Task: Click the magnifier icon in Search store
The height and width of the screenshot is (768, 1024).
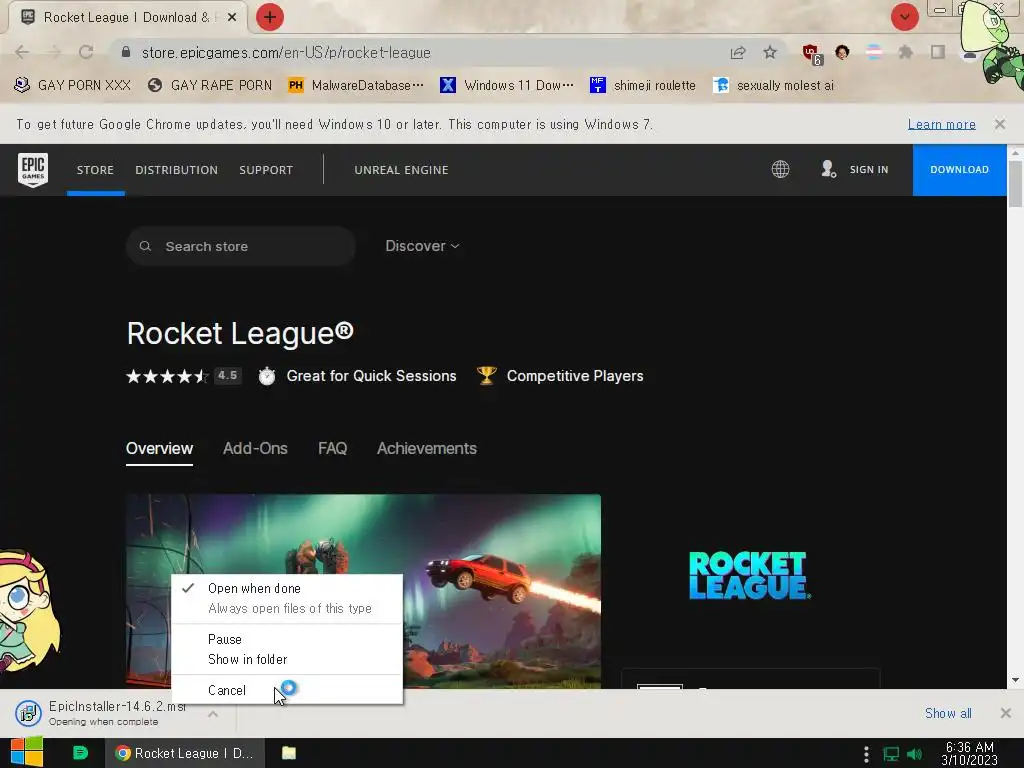Action: (x=146, y=246)
